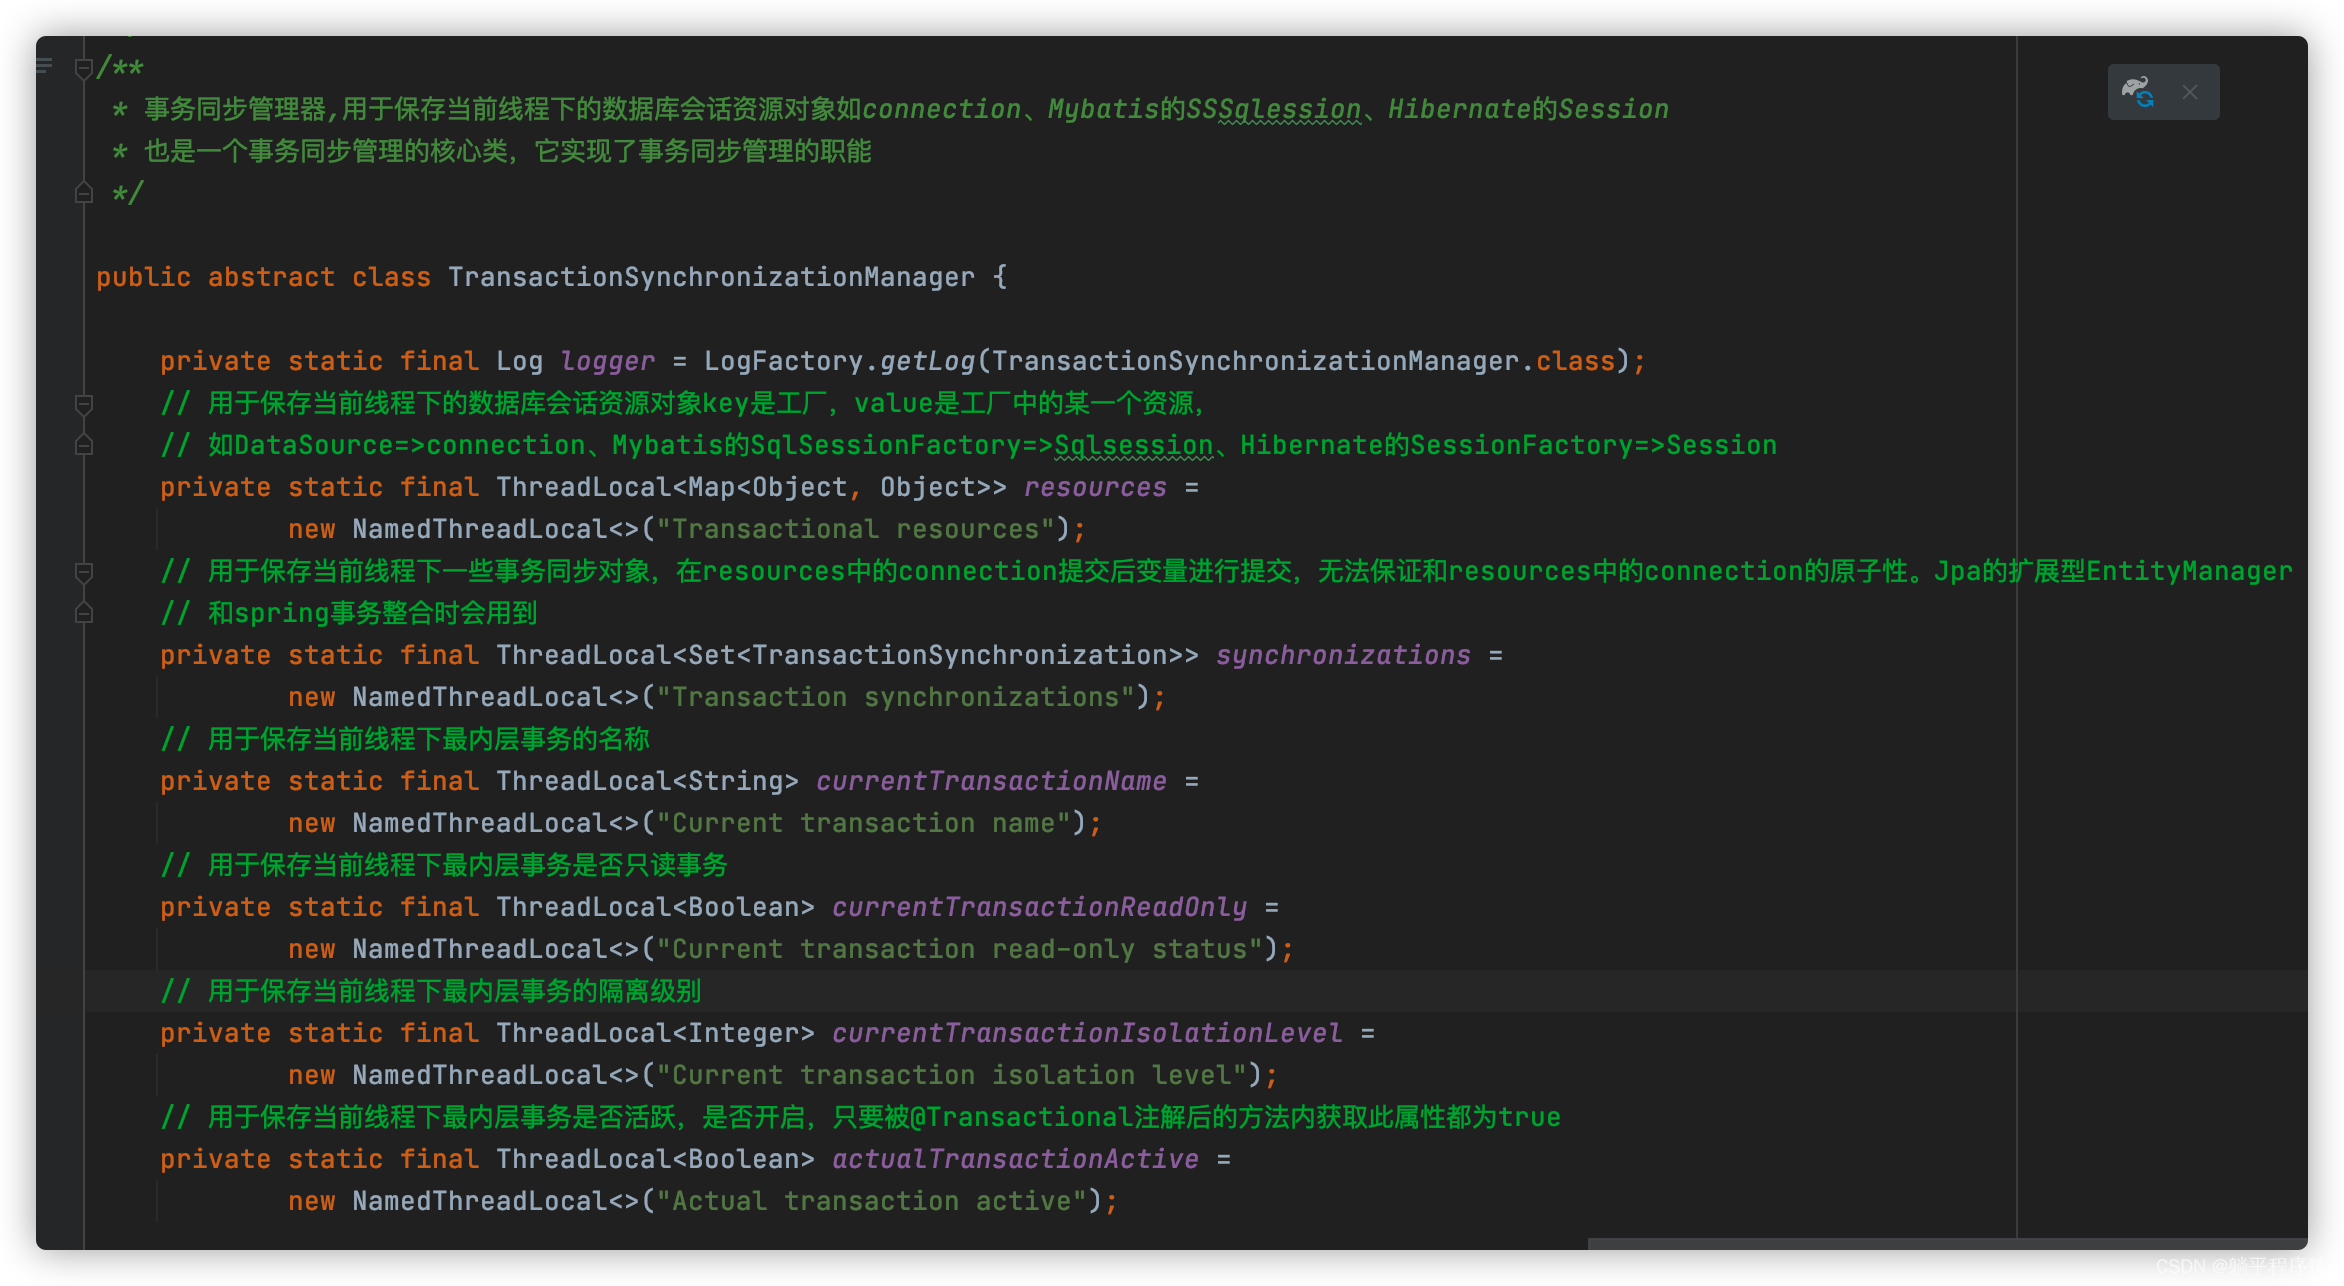Collapse comment starting with 用于保存当前线程下的数据库会话资源
The image size is (2344, 1286).
[84, 404]
